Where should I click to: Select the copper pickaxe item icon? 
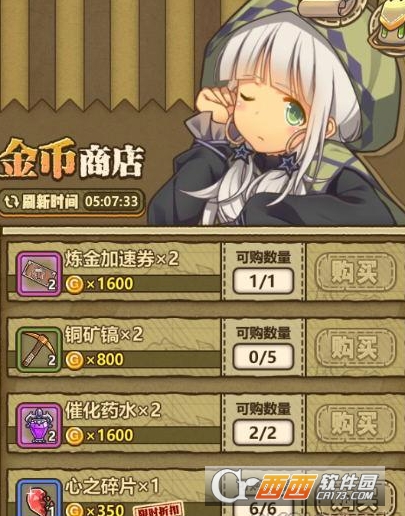(39, 350)
